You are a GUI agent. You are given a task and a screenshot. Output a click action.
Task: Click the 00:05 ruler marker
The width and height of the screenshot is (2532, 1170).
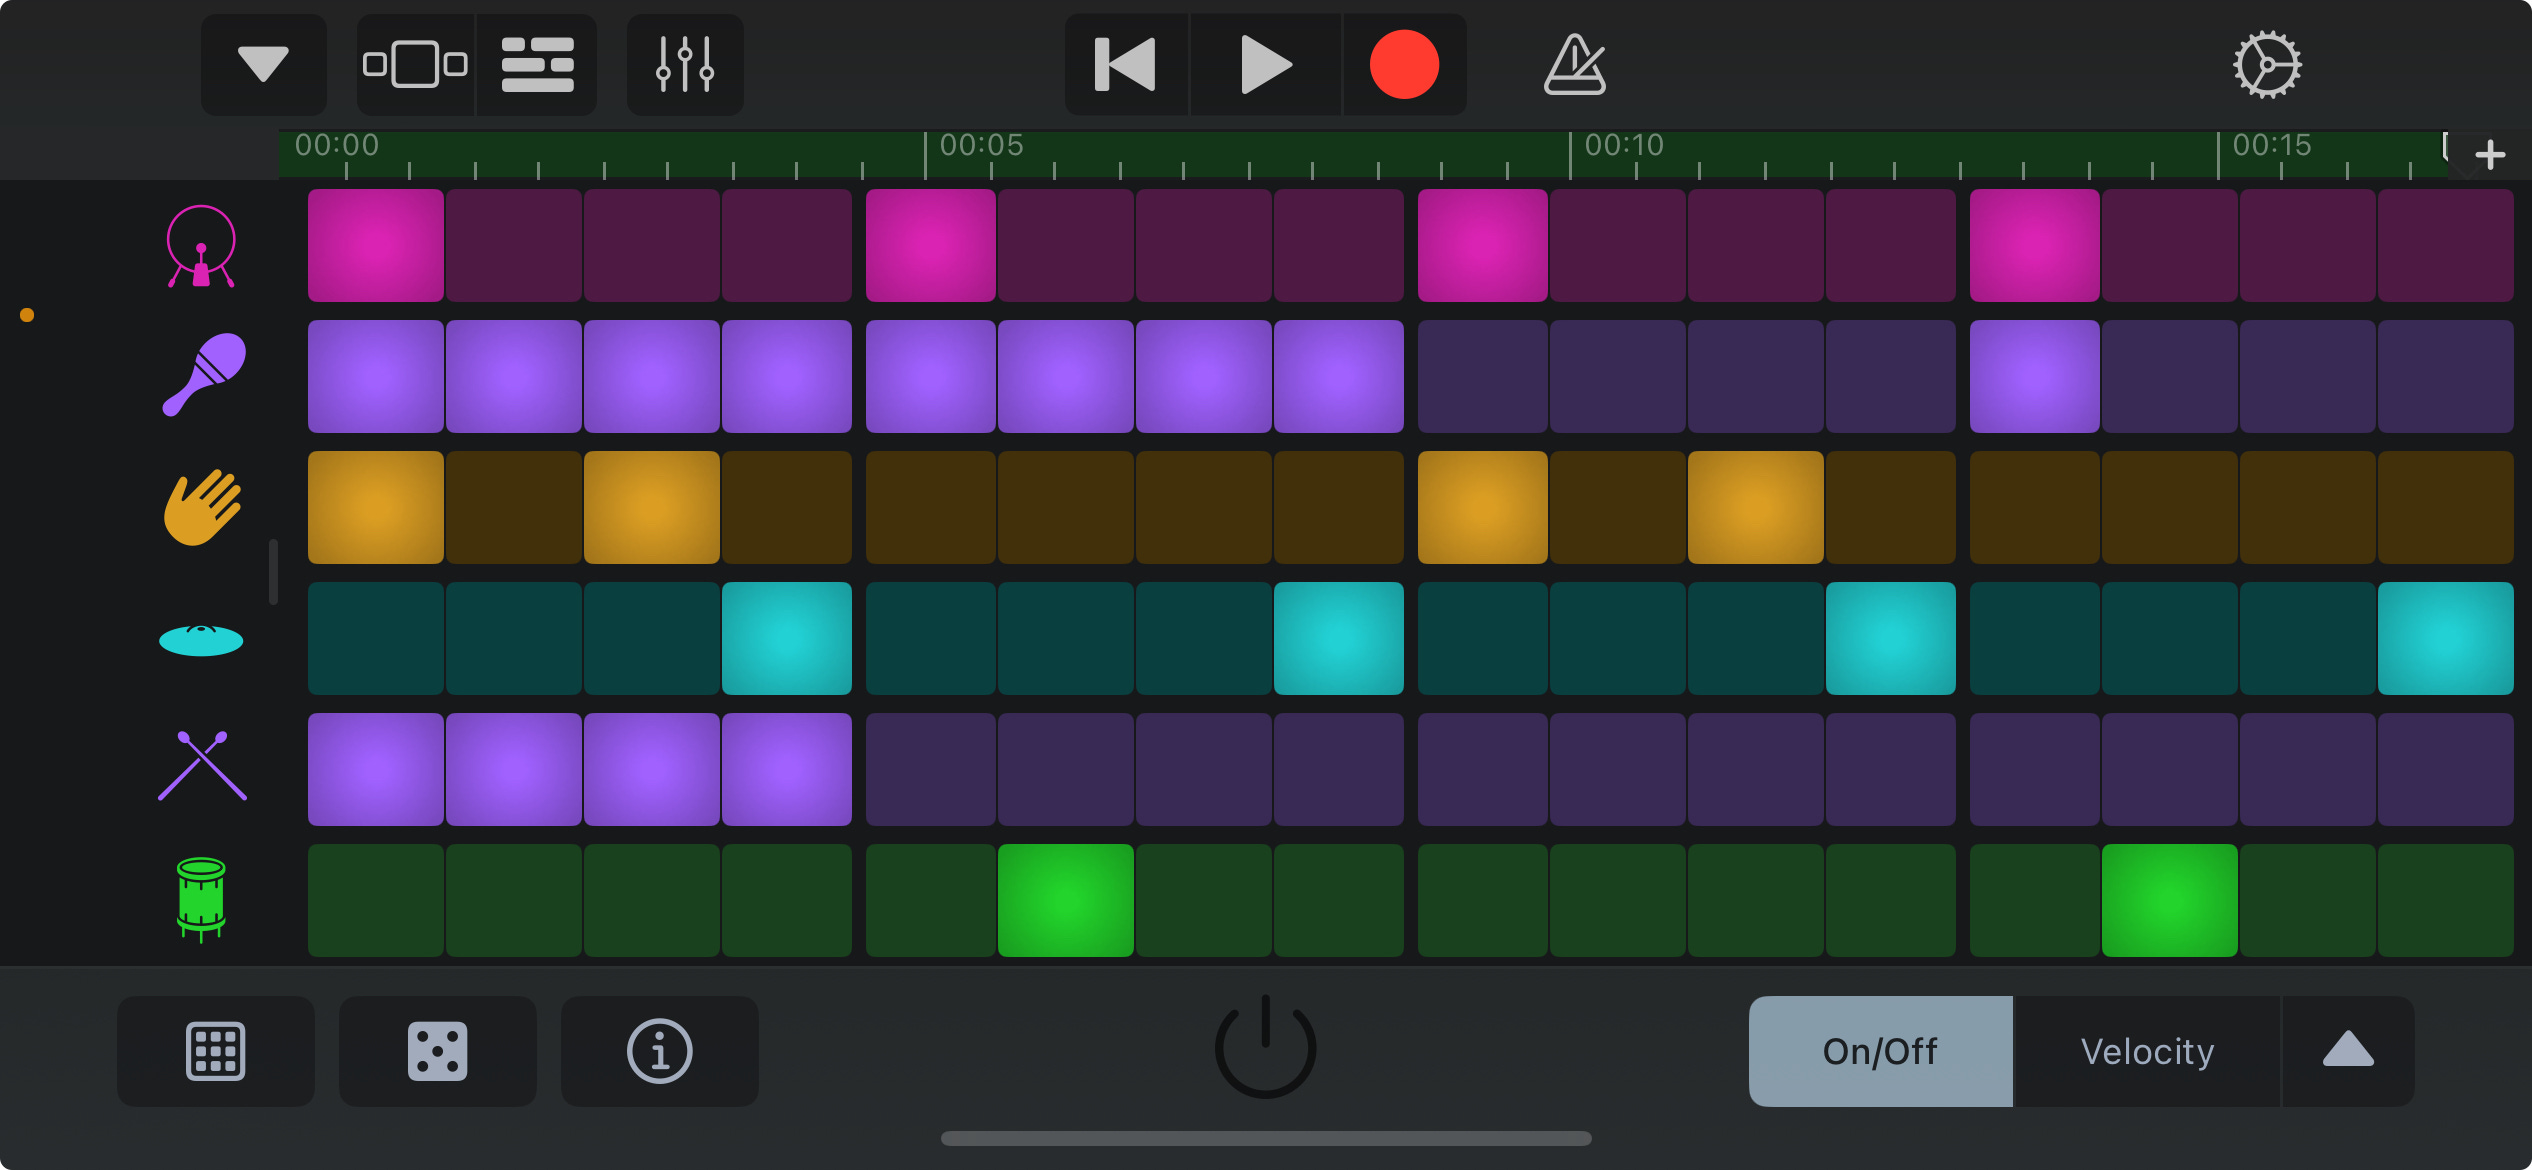(980, 147)
